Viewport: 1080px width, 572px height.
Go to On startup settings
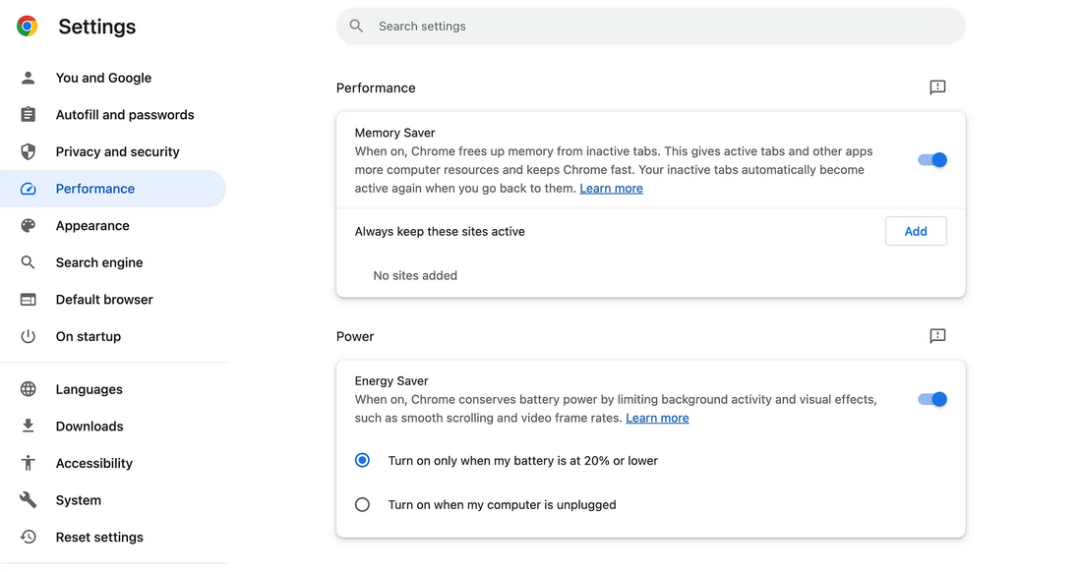[88, 337]
